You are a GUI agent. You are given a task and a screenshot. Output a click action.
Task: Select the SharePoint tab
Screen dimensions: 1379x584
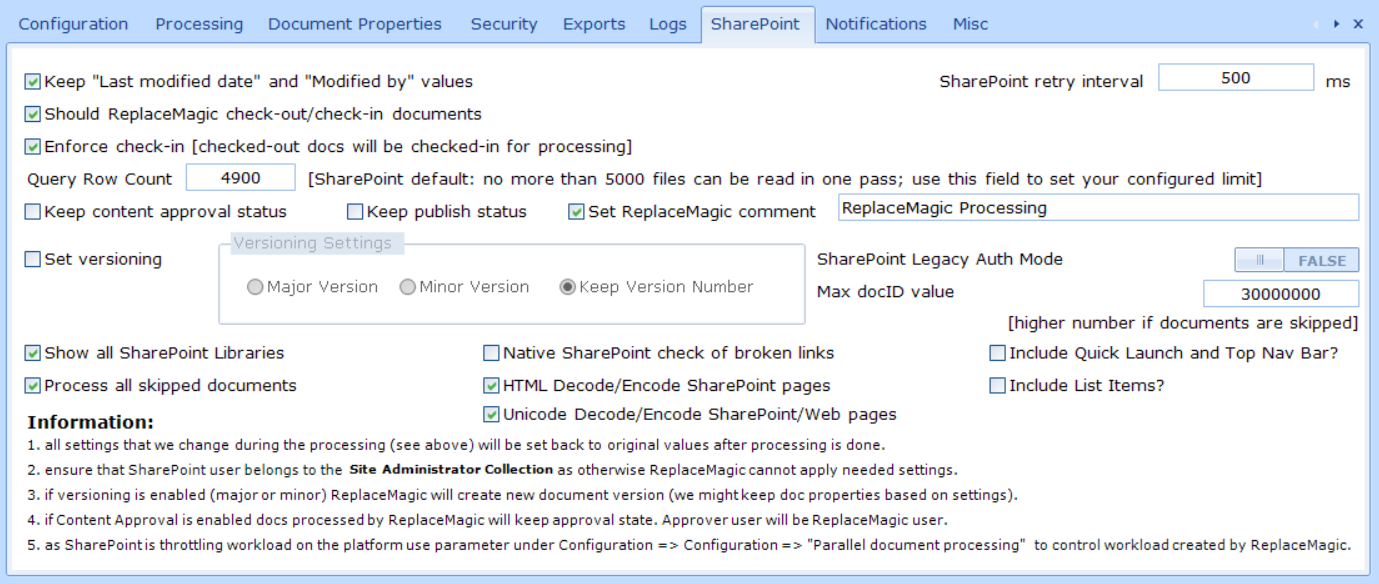coord(756,24)
